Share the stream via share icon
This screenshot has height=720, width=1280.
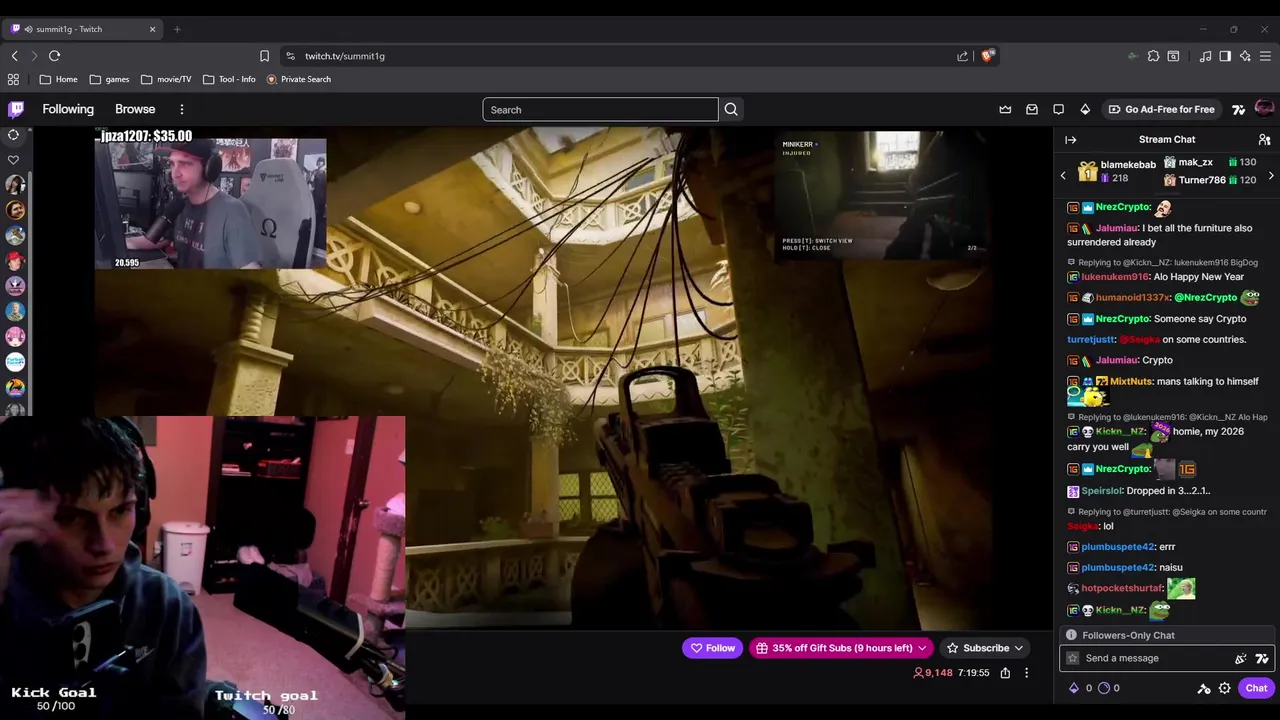click(x=1005, y=673)
